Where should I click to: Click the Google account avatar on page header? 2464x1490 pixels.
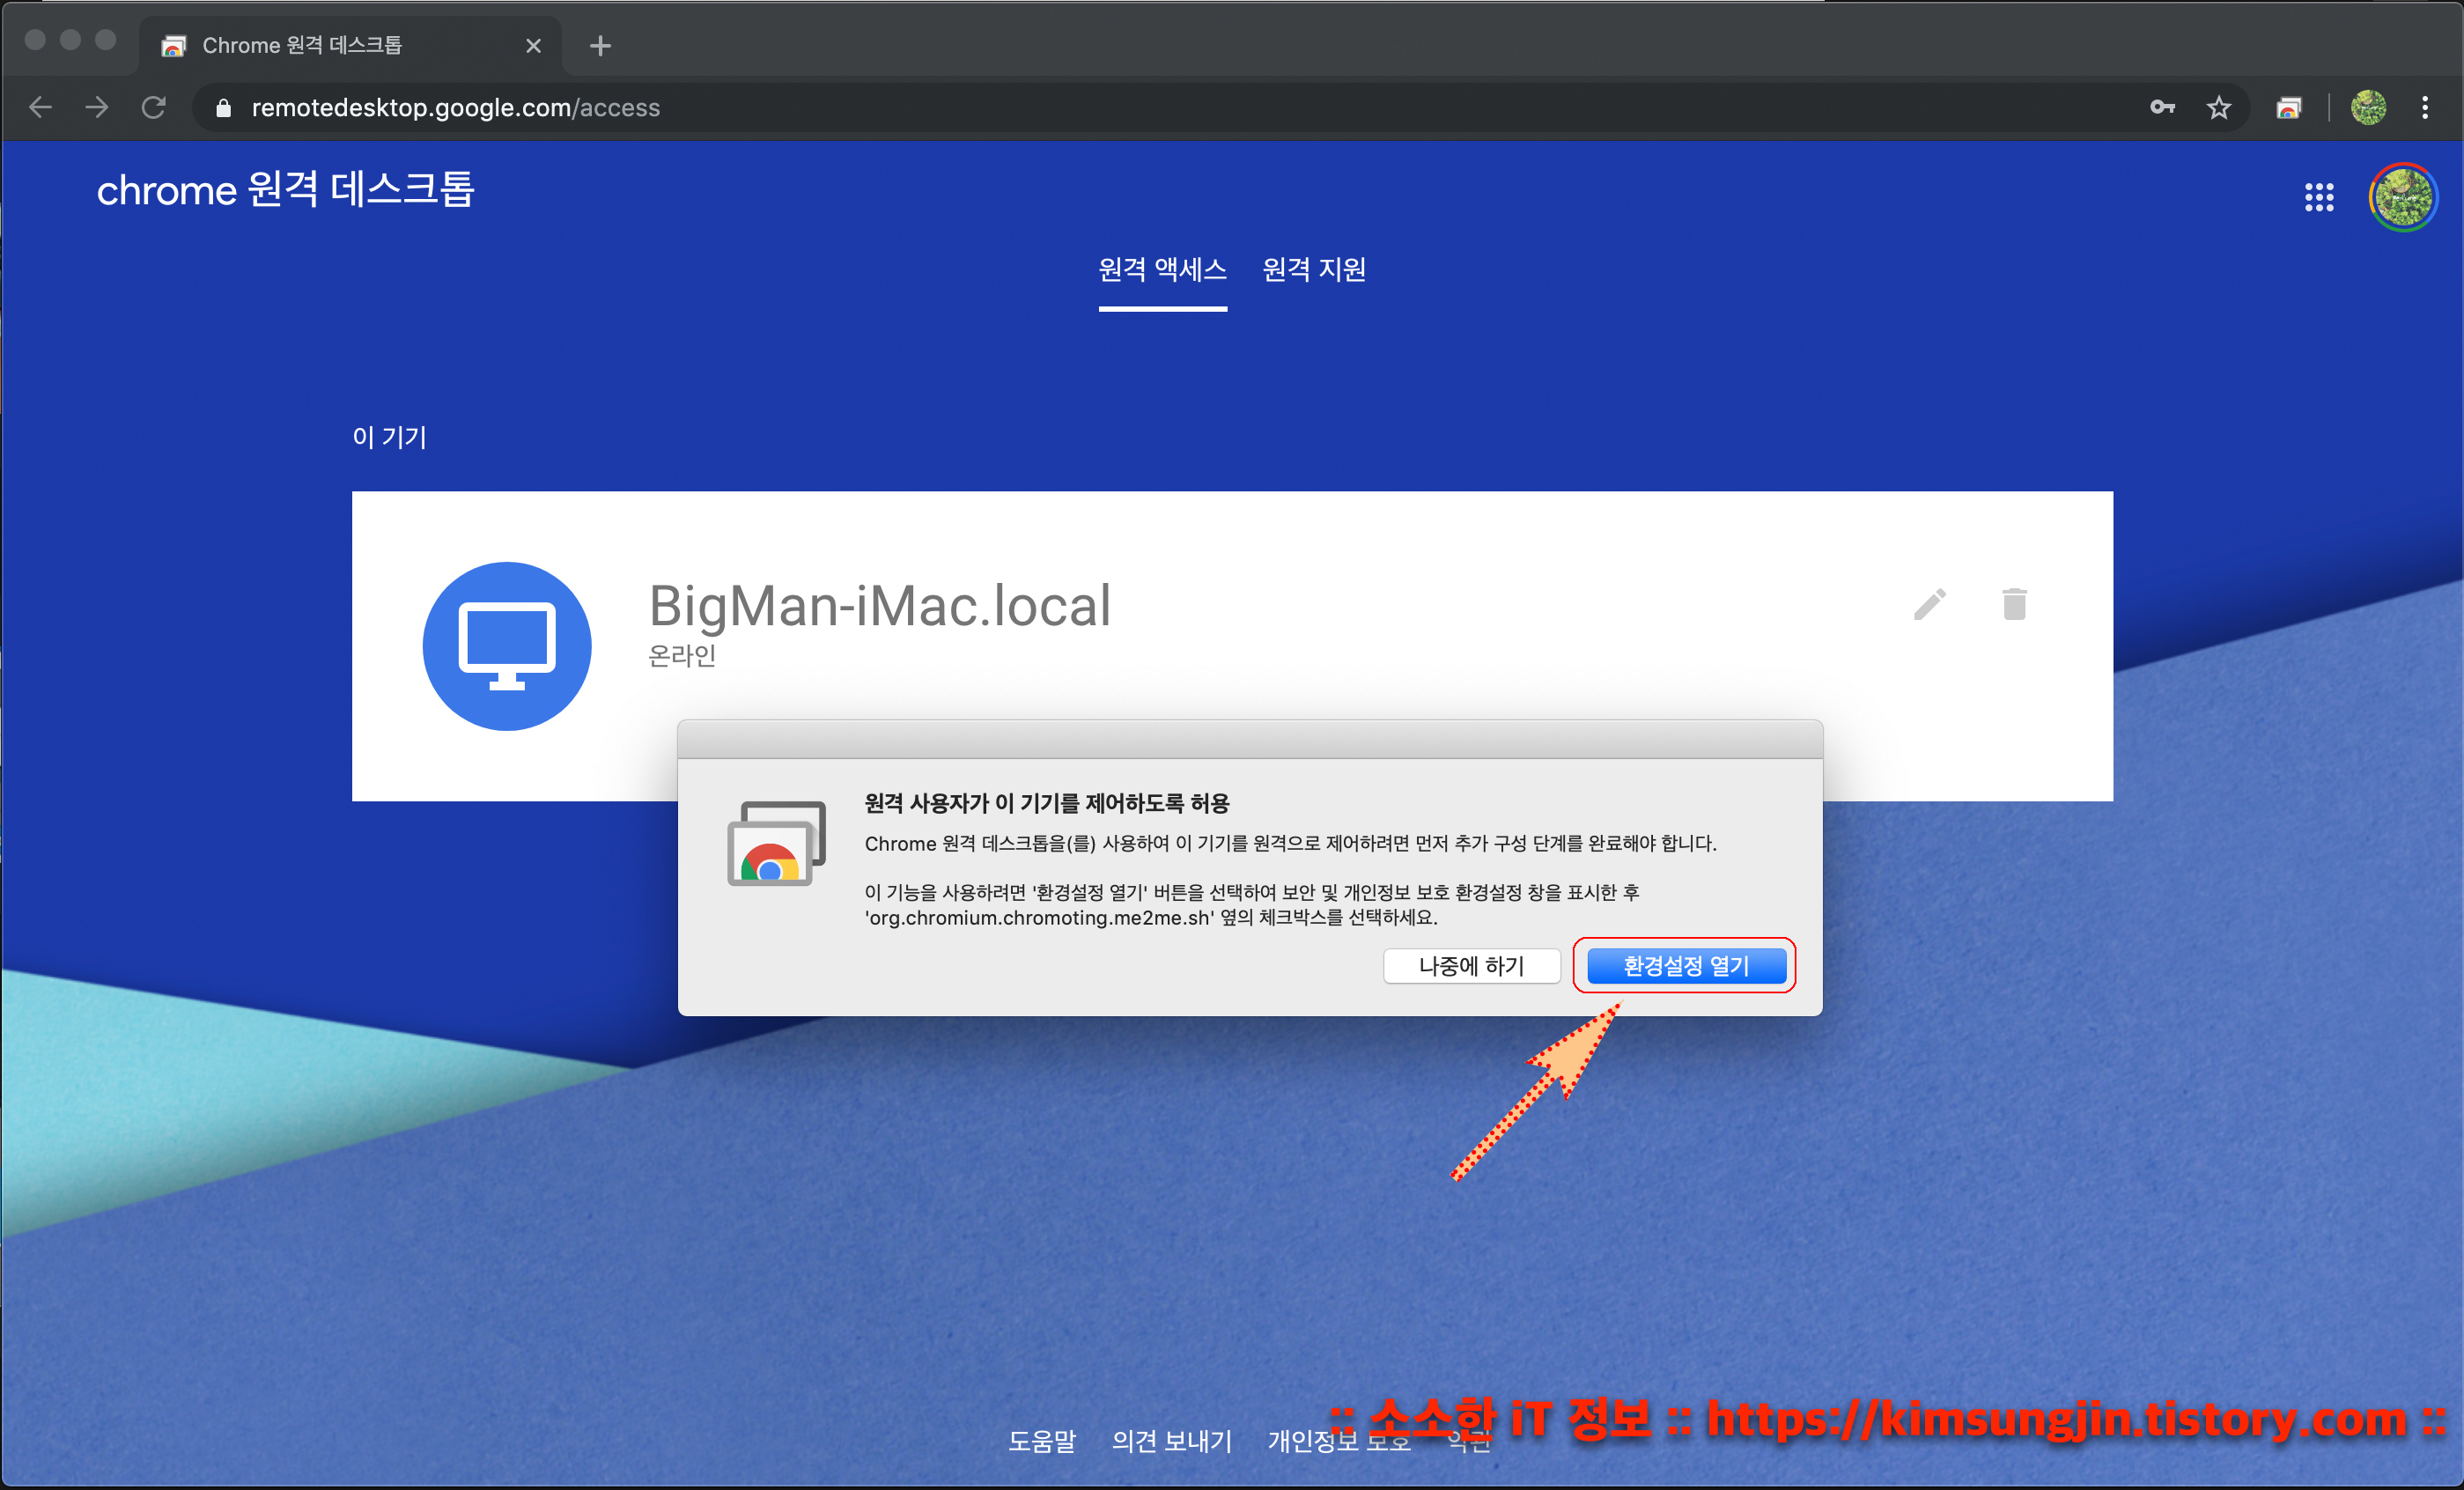[x=2402, y=197]
